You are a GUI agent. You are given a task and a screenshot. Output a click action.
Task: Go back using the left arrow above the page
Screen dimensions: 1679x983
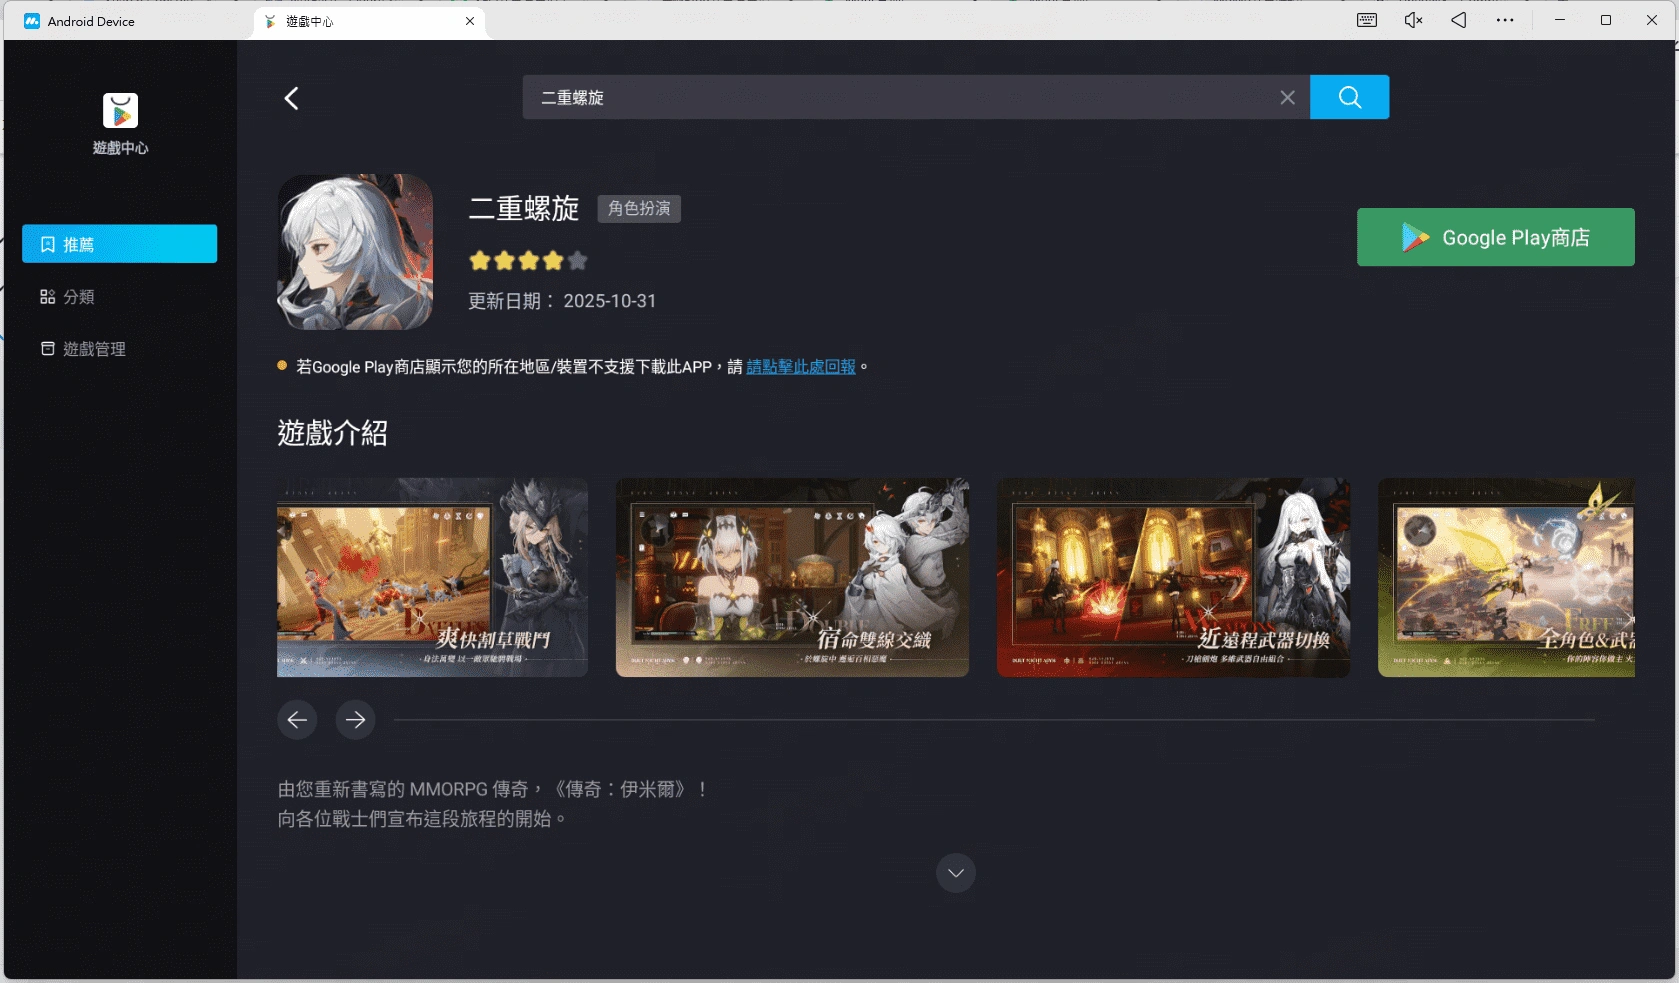tap(291, 97)
